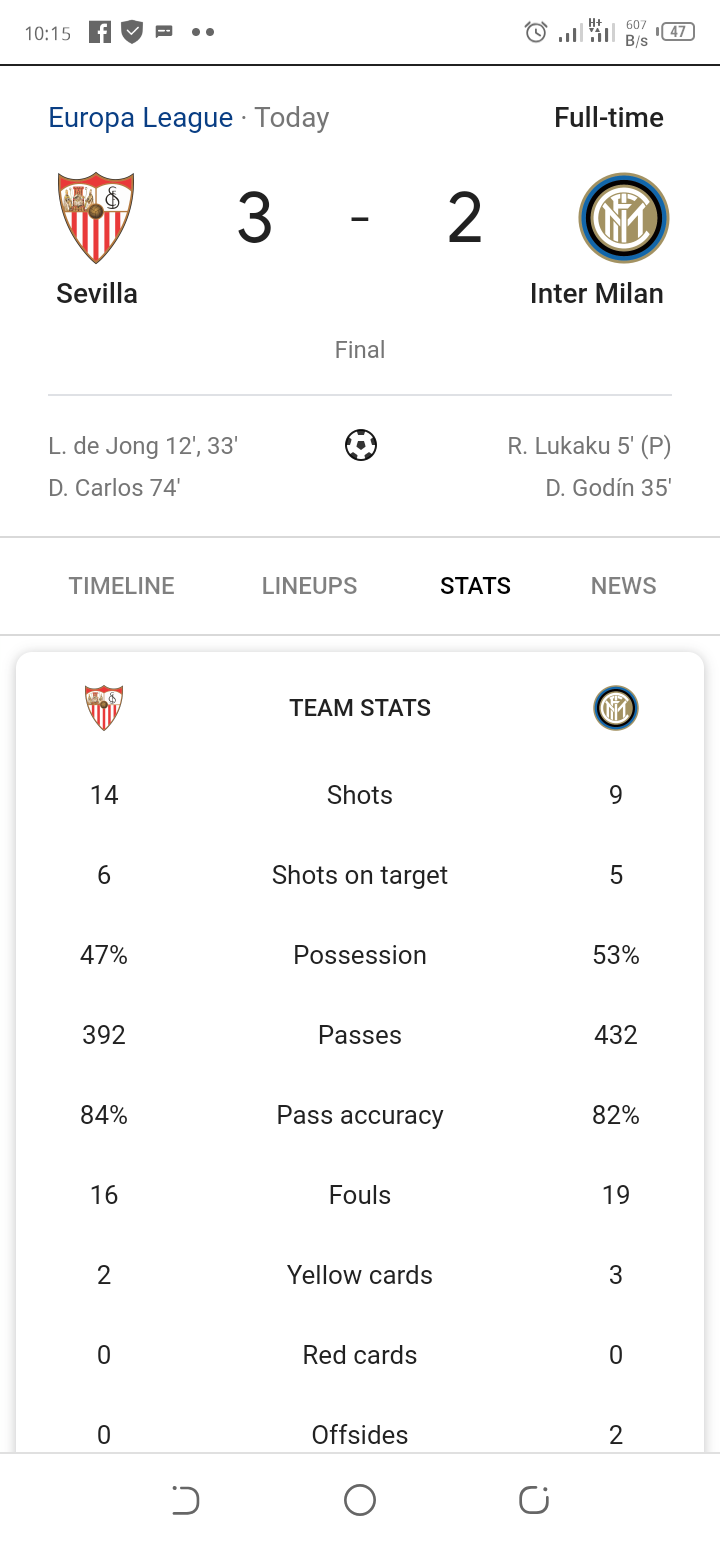Tap the Sevilla team name
720x1548 pixels.
click(x=97, y=294)
